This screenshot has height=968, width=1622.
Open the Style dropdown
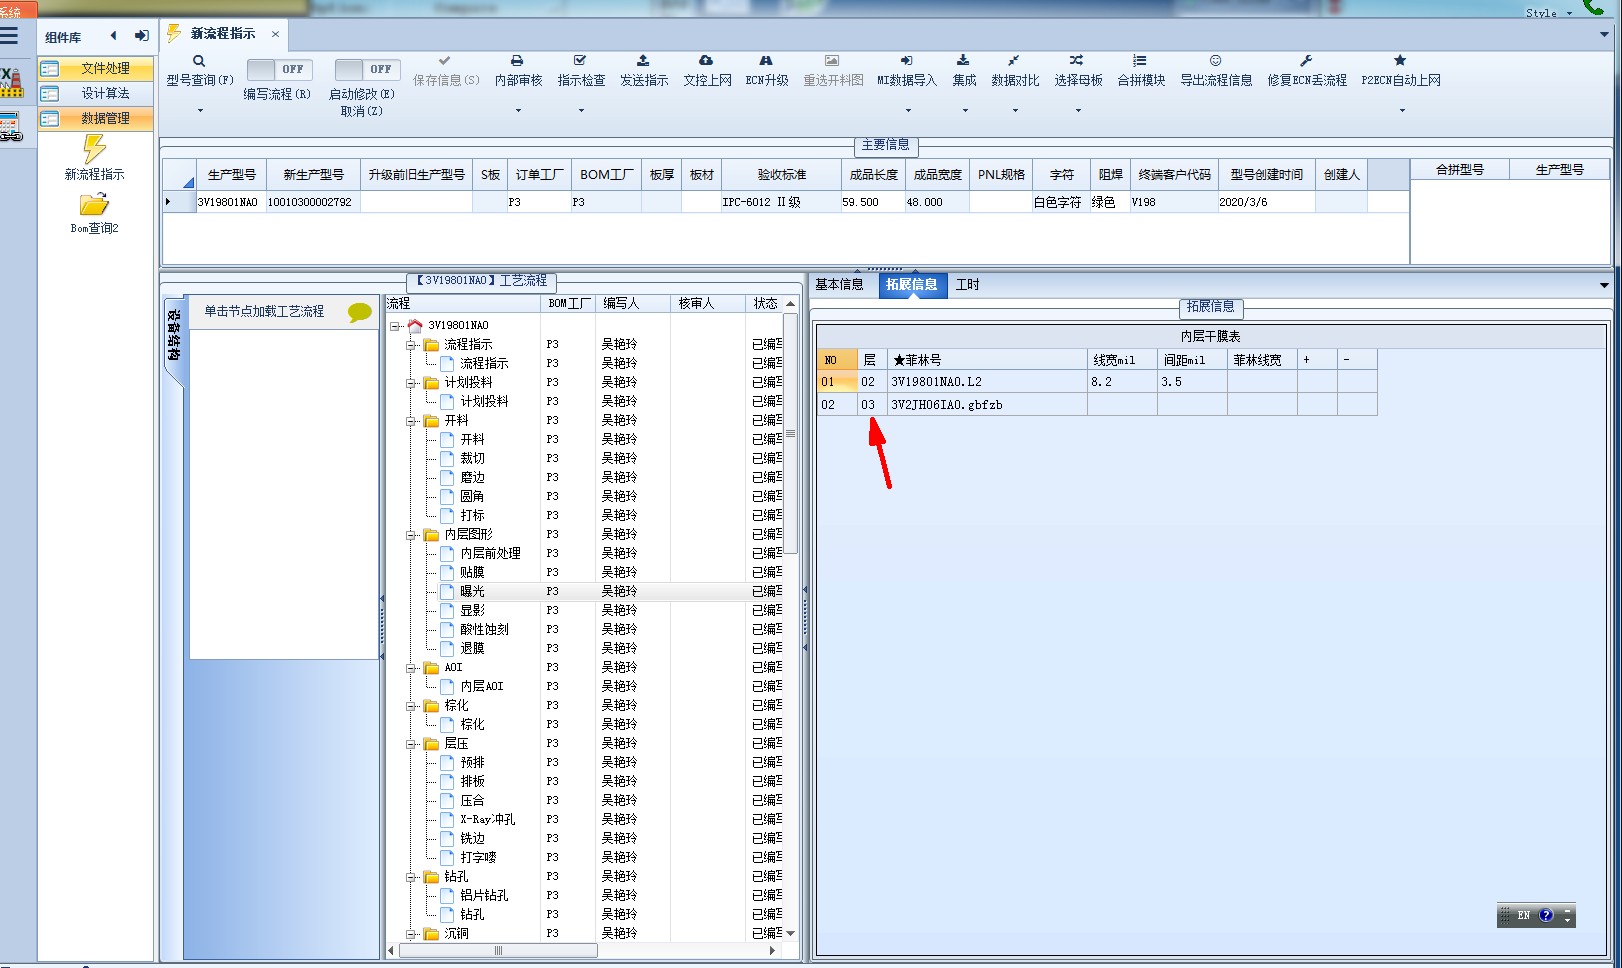[1569, 13]
